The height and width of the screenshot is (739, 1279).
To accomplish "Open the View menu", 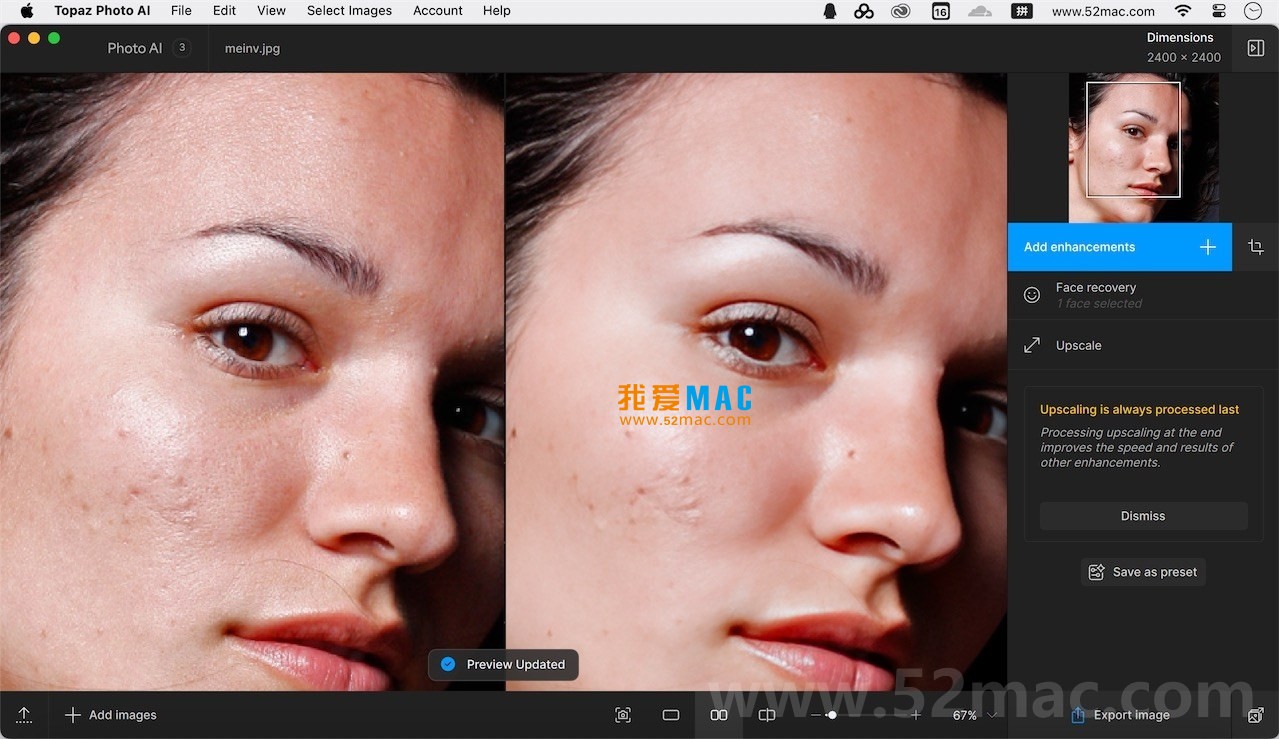I will [271, 11].
